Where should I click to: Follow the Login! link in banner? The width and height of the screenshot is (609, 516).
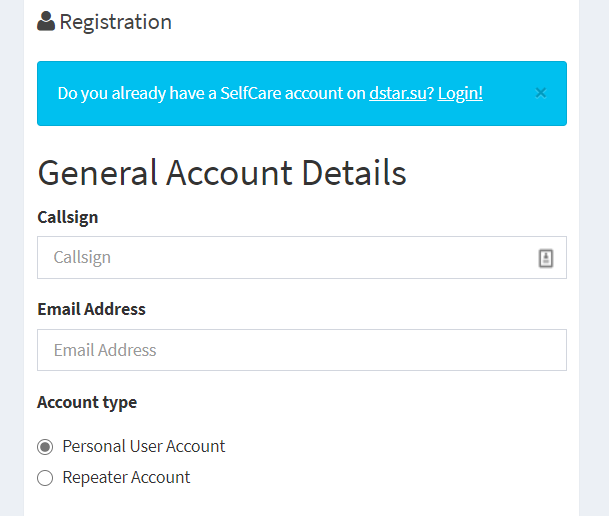[x=460, y=93]
